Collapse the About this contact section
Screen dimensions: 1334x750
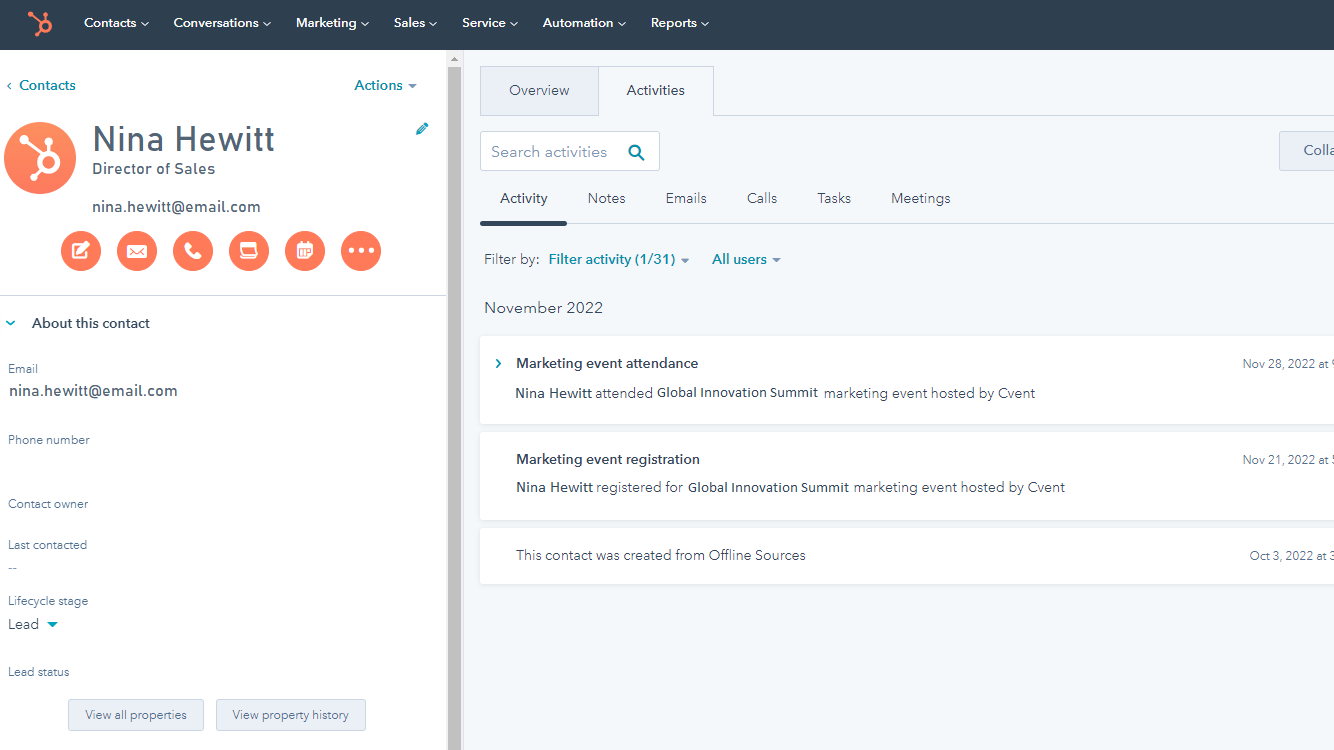(12, 324)
